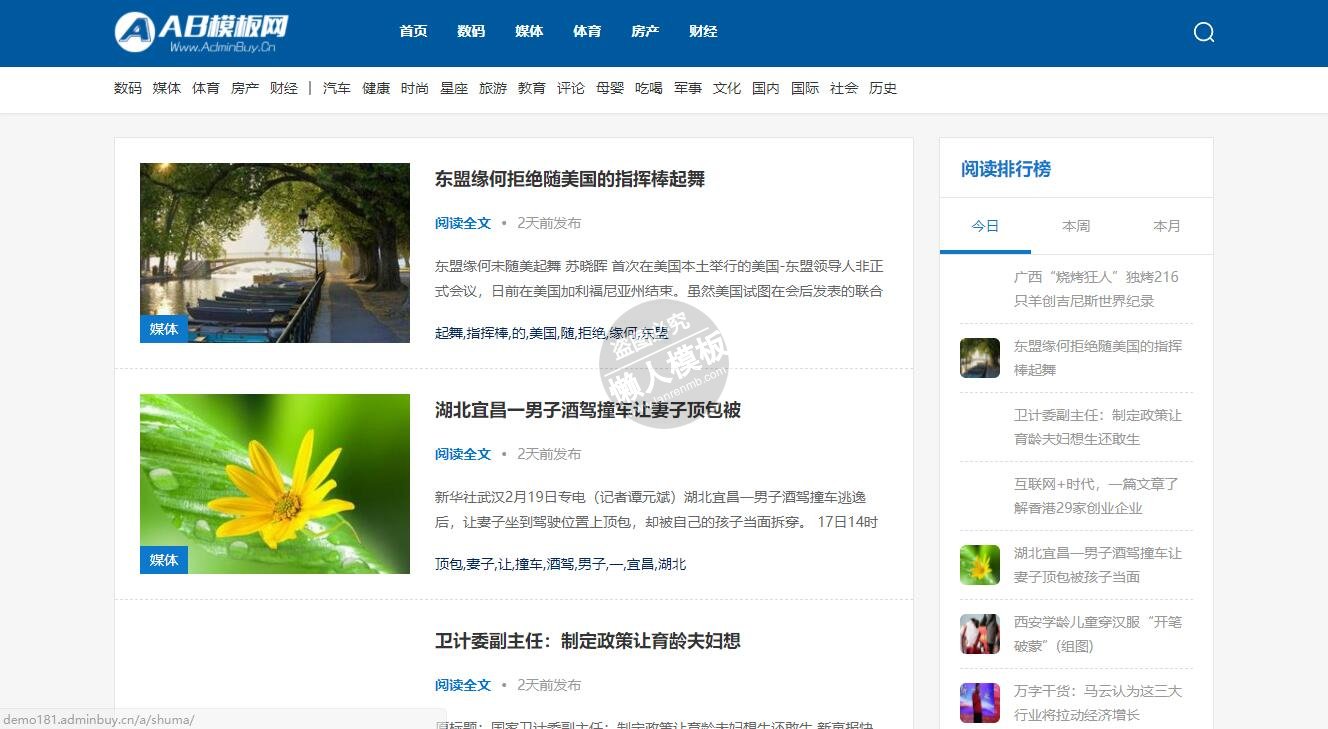1328x729 pixels.
Task: Open sidebar item 西安学龄儿童穿汉服“开笔破蒙”
Action: pos(1098,634)
